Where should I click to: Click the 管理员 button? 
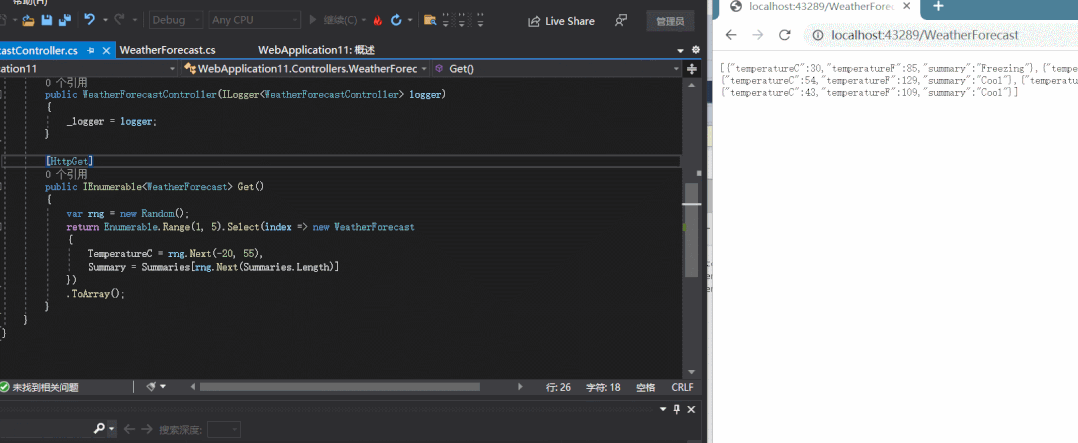(x=670, y=21)
